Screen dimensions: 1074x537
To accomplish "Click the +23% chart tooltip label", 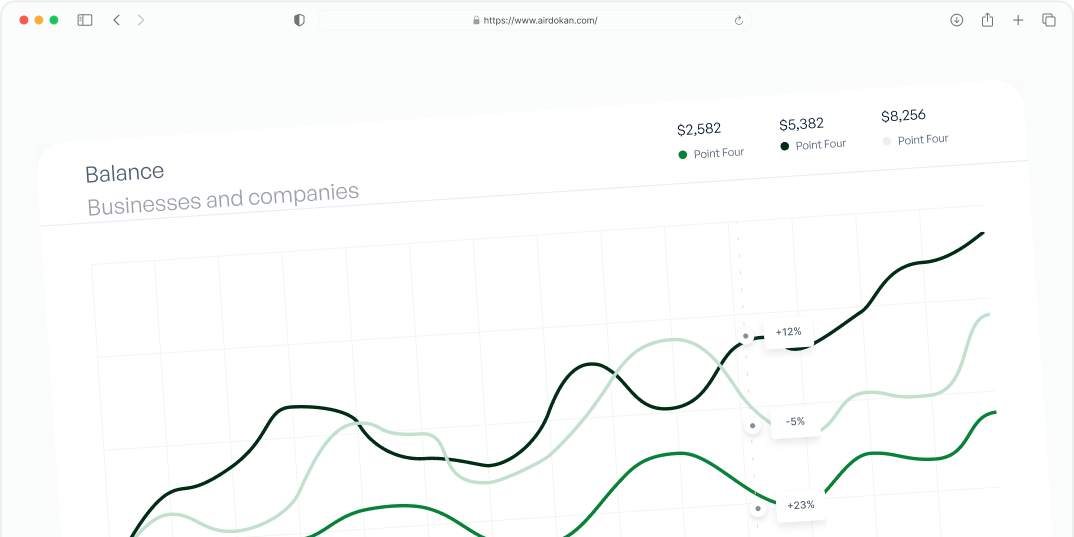I will (801, 505).
